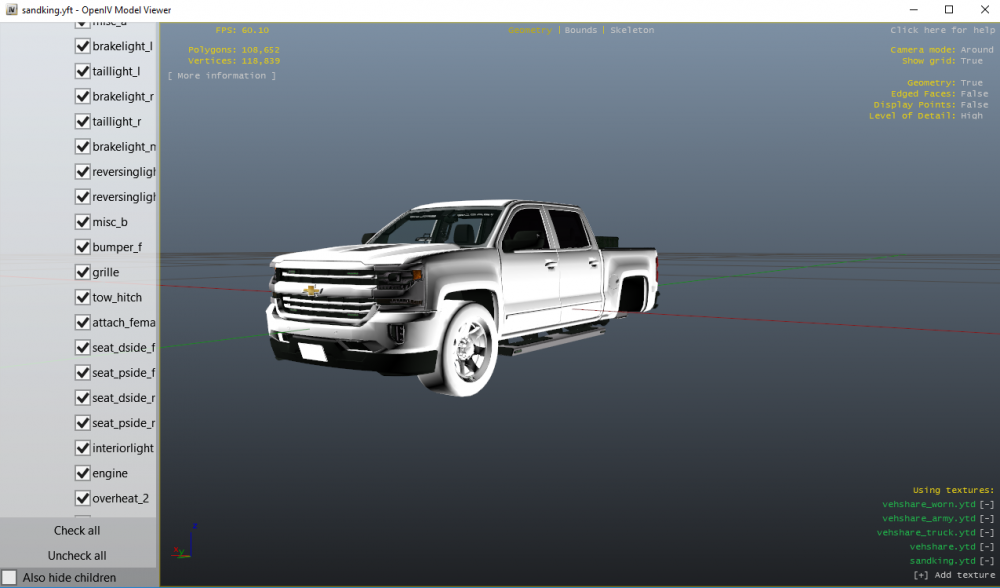Screen dimensions: 1000x588
Task: Change Level of Detail High setting
Action: [971, 115]
